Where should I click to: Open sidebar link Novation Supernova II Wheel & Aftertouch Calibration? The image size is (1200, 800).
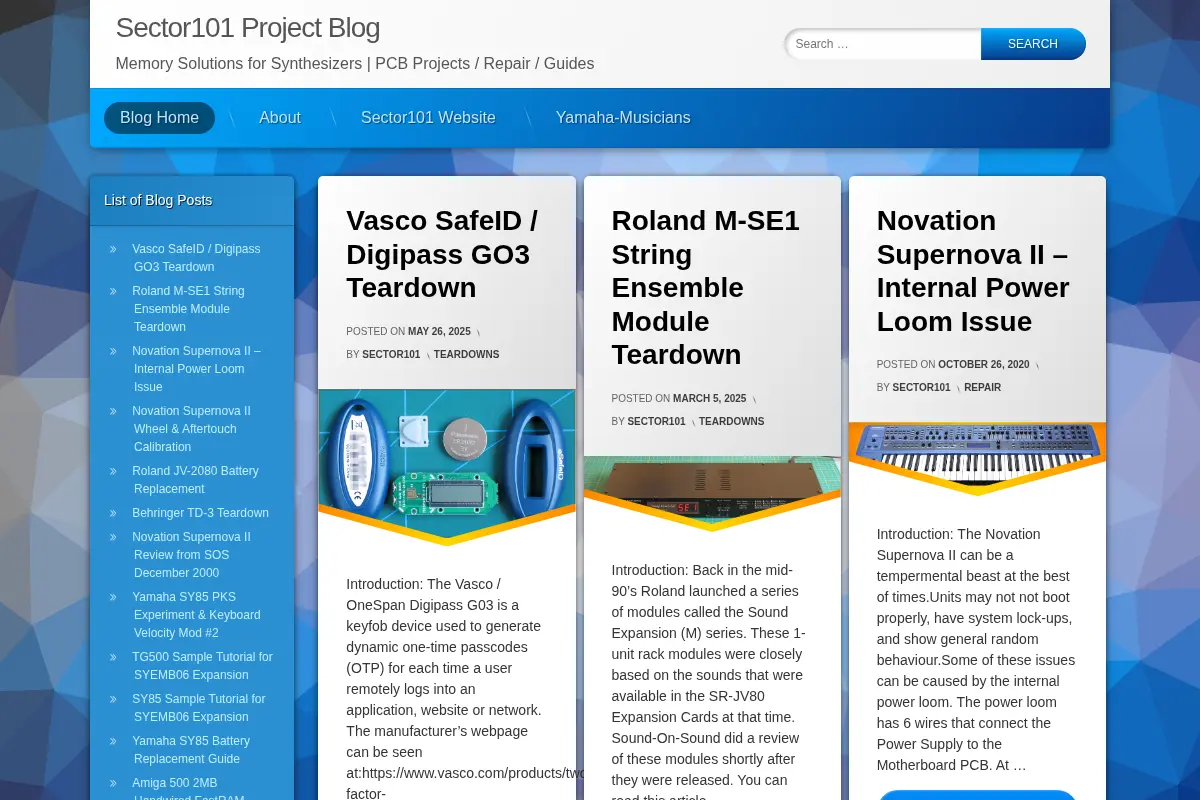click(191, 429)
